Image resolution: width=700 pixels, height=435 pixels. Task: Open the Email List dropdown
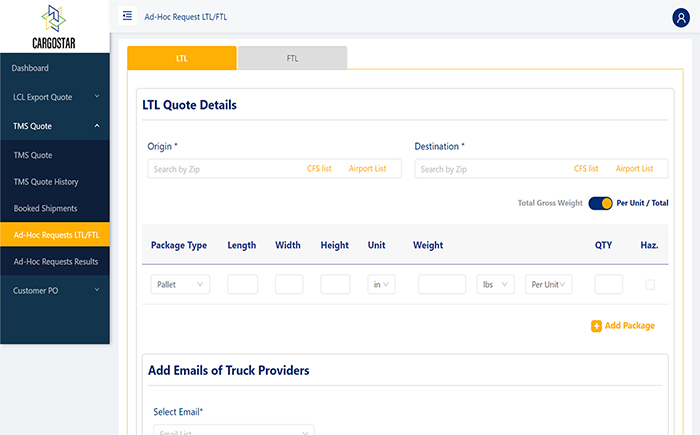coord(234,431)
